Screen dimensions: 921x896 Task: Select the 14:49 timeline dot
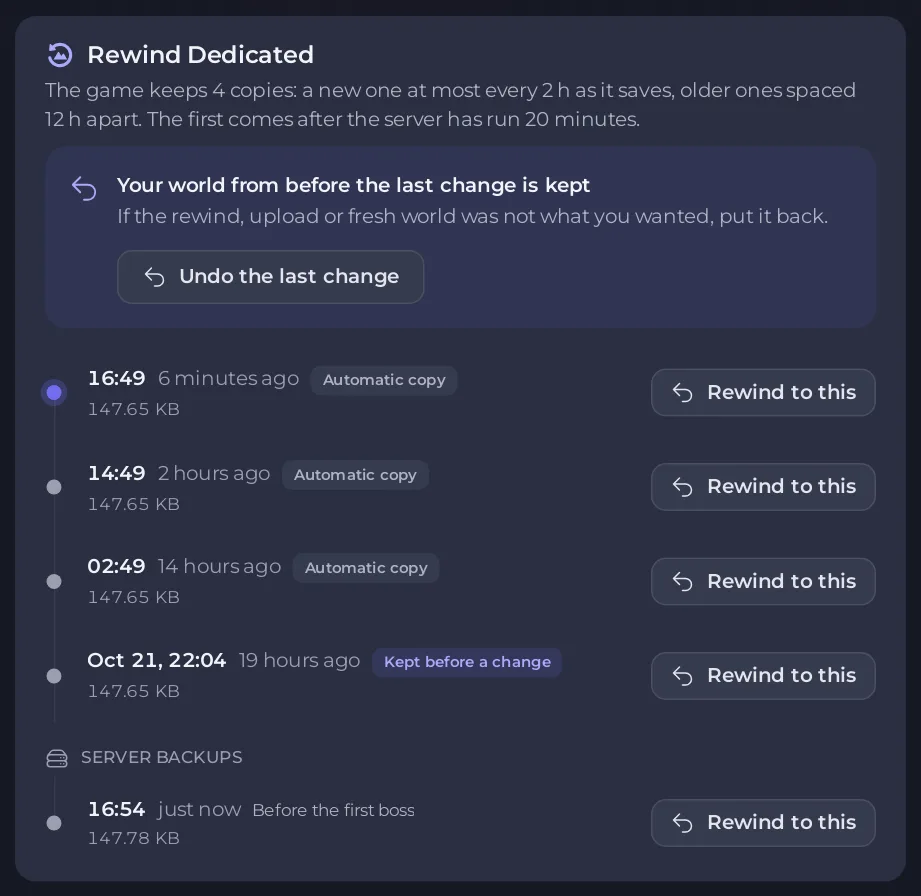coord(54,487)
